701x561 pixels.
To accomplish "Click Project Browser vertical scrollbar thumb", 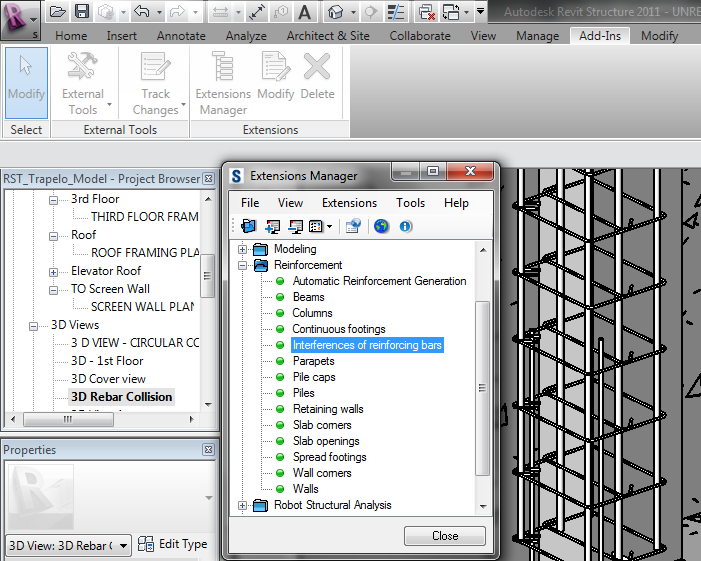I will tap(207, 276).
